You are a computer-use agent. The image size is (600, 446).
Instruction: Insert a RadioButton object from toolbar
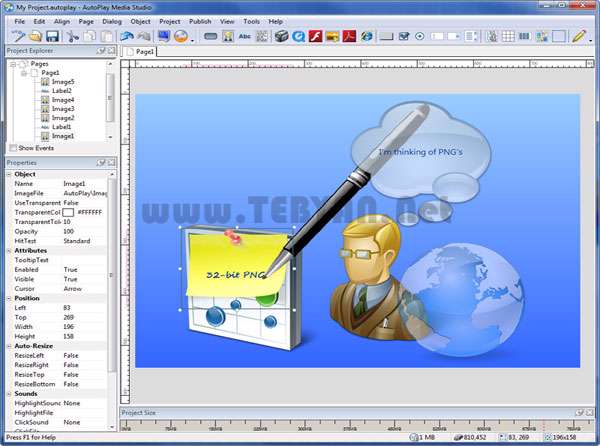[420, 36]
